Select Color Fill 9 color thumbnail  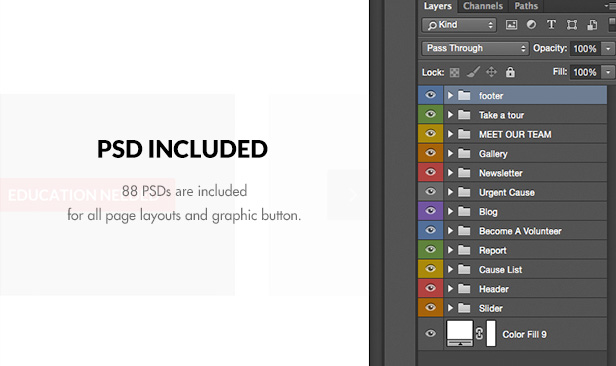(x=460, y=333)
